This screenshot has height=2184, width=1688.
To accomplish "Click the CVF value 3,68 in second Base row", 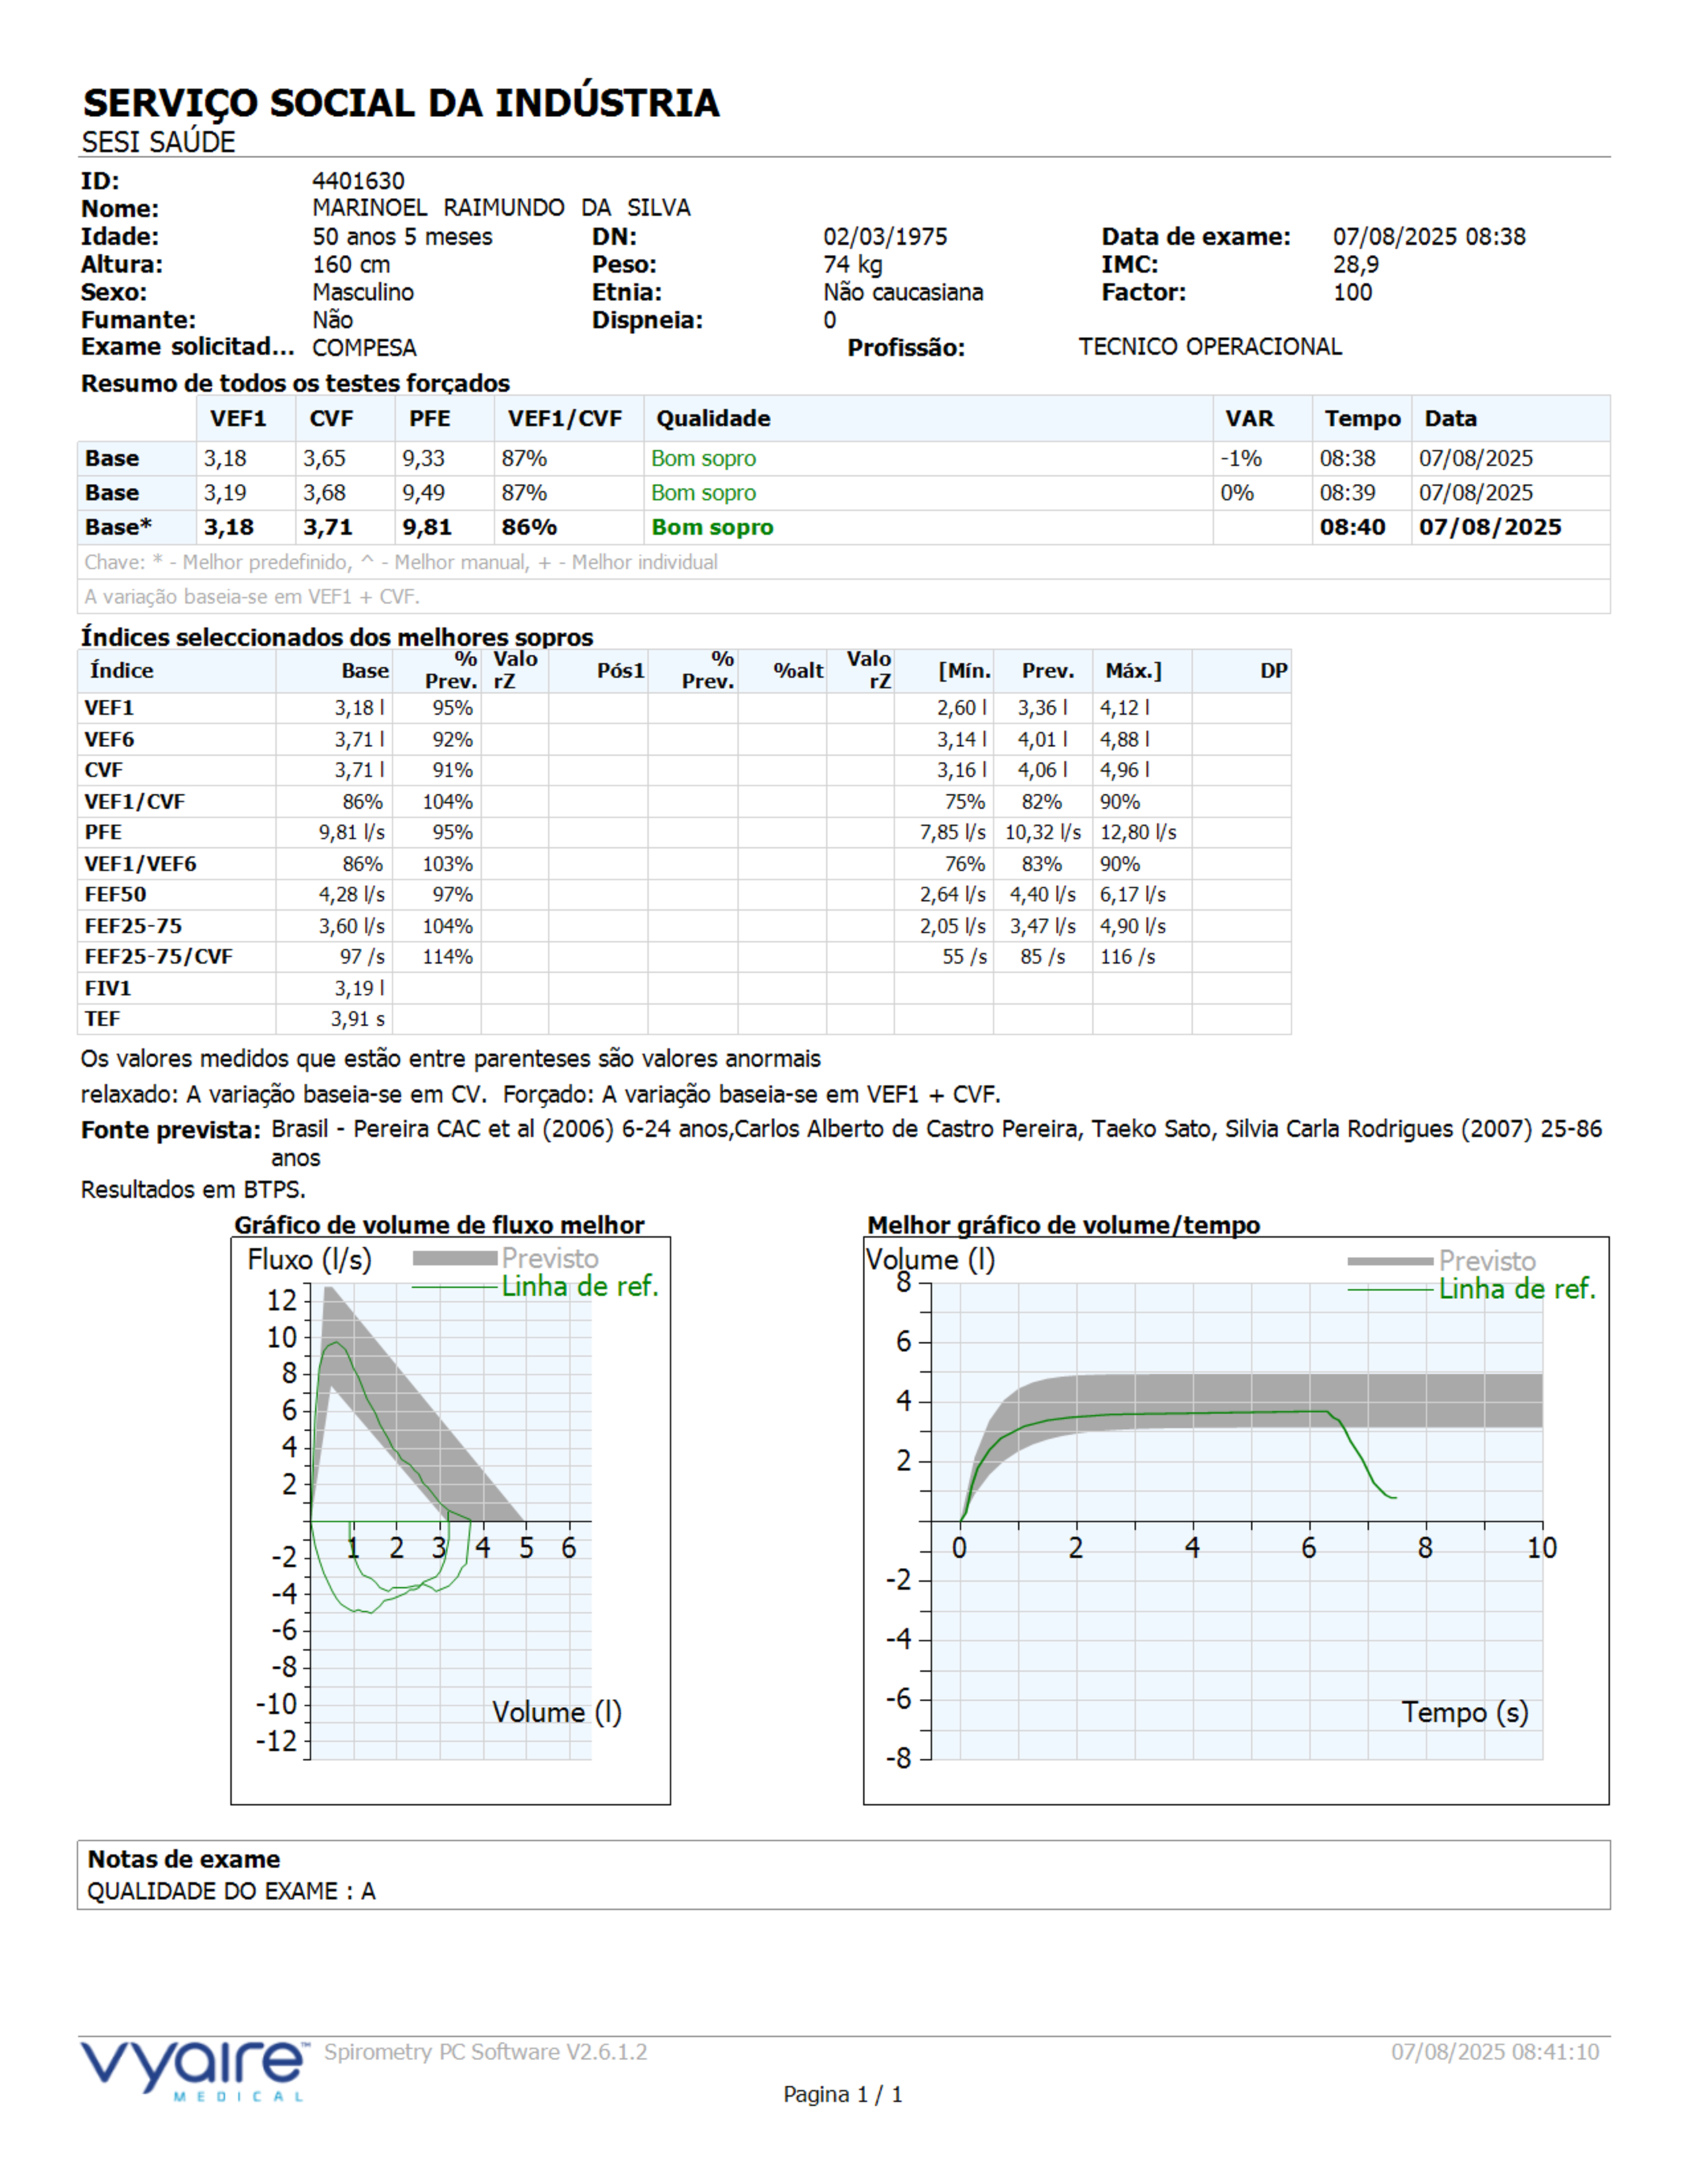I will point(325,493).
